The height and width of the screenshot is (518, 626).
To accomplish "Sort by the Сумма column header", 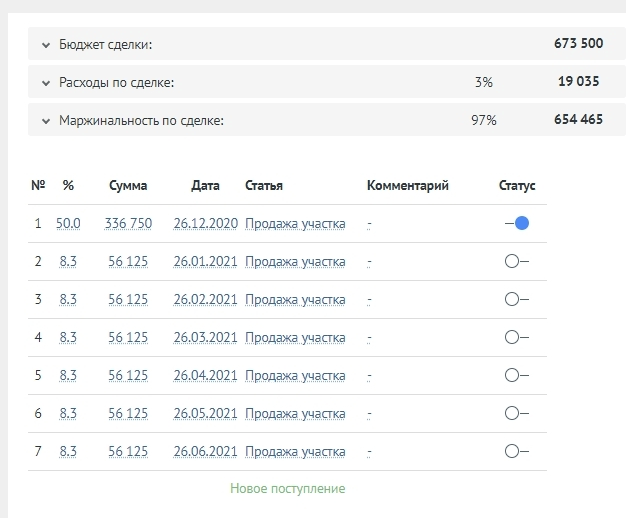I will (128, 185).
